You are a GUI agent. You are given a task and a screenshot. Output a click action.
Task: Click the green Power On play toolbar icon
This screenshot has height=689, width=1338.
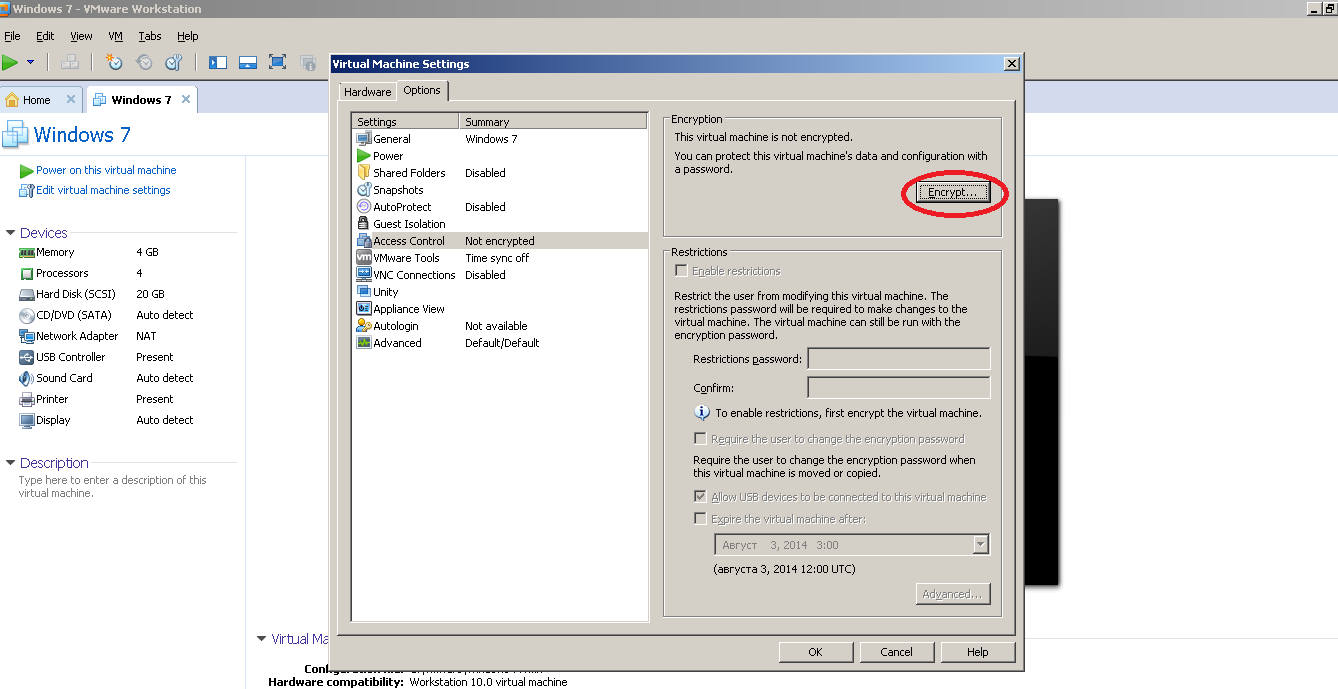click(10, 62)
